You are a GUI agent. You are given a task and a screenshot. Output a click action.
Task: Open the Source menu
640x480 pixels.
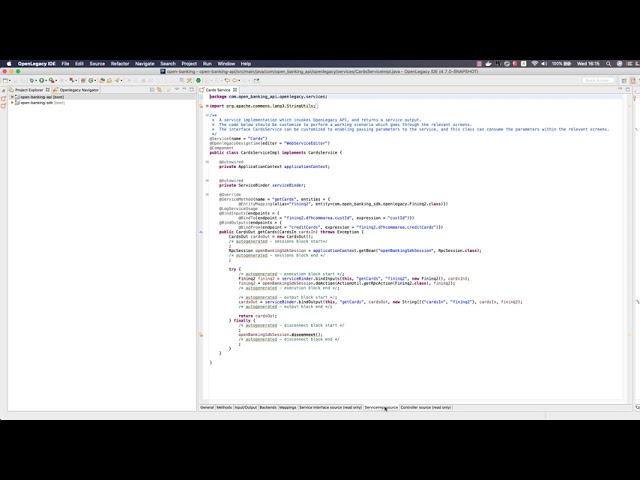tap(97, 64)
